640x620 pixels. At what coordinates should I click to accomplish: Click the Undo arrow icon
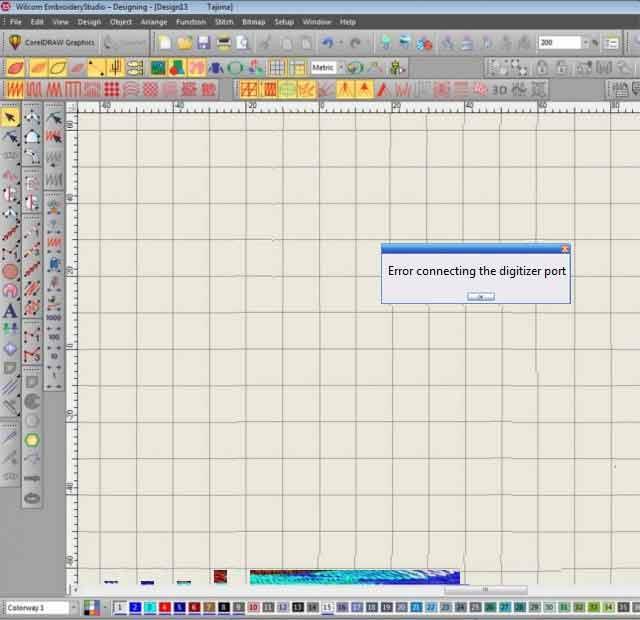click(328, 43)
